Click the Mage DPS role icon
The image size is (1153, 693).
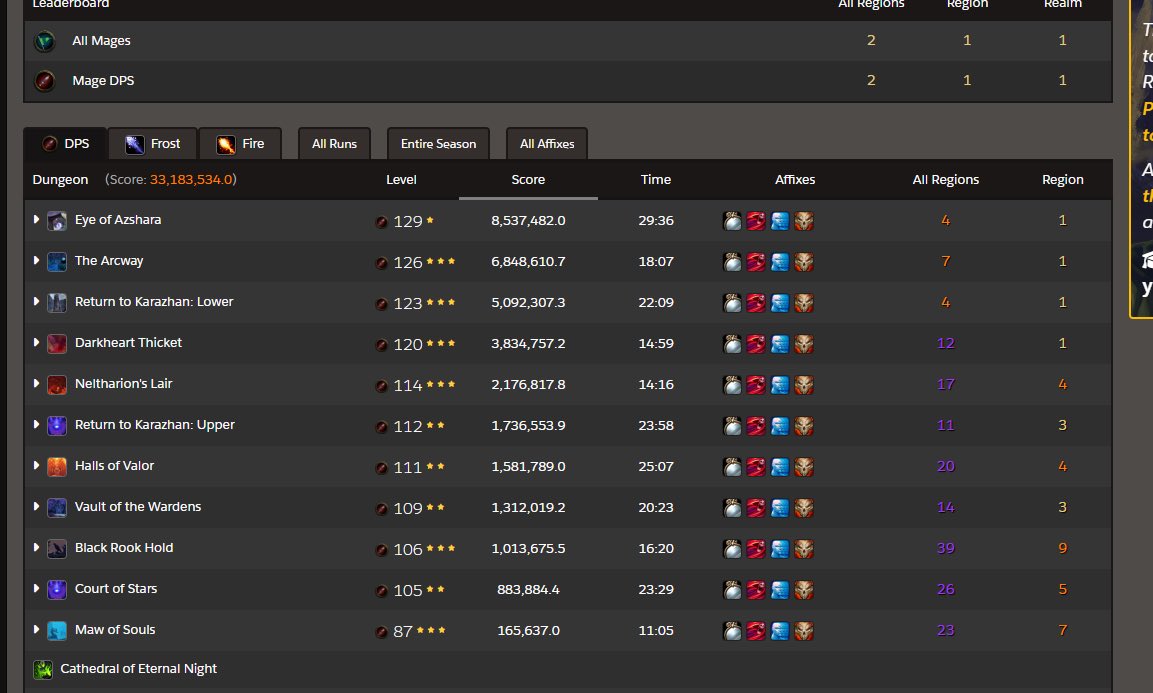tap(45, 81)
